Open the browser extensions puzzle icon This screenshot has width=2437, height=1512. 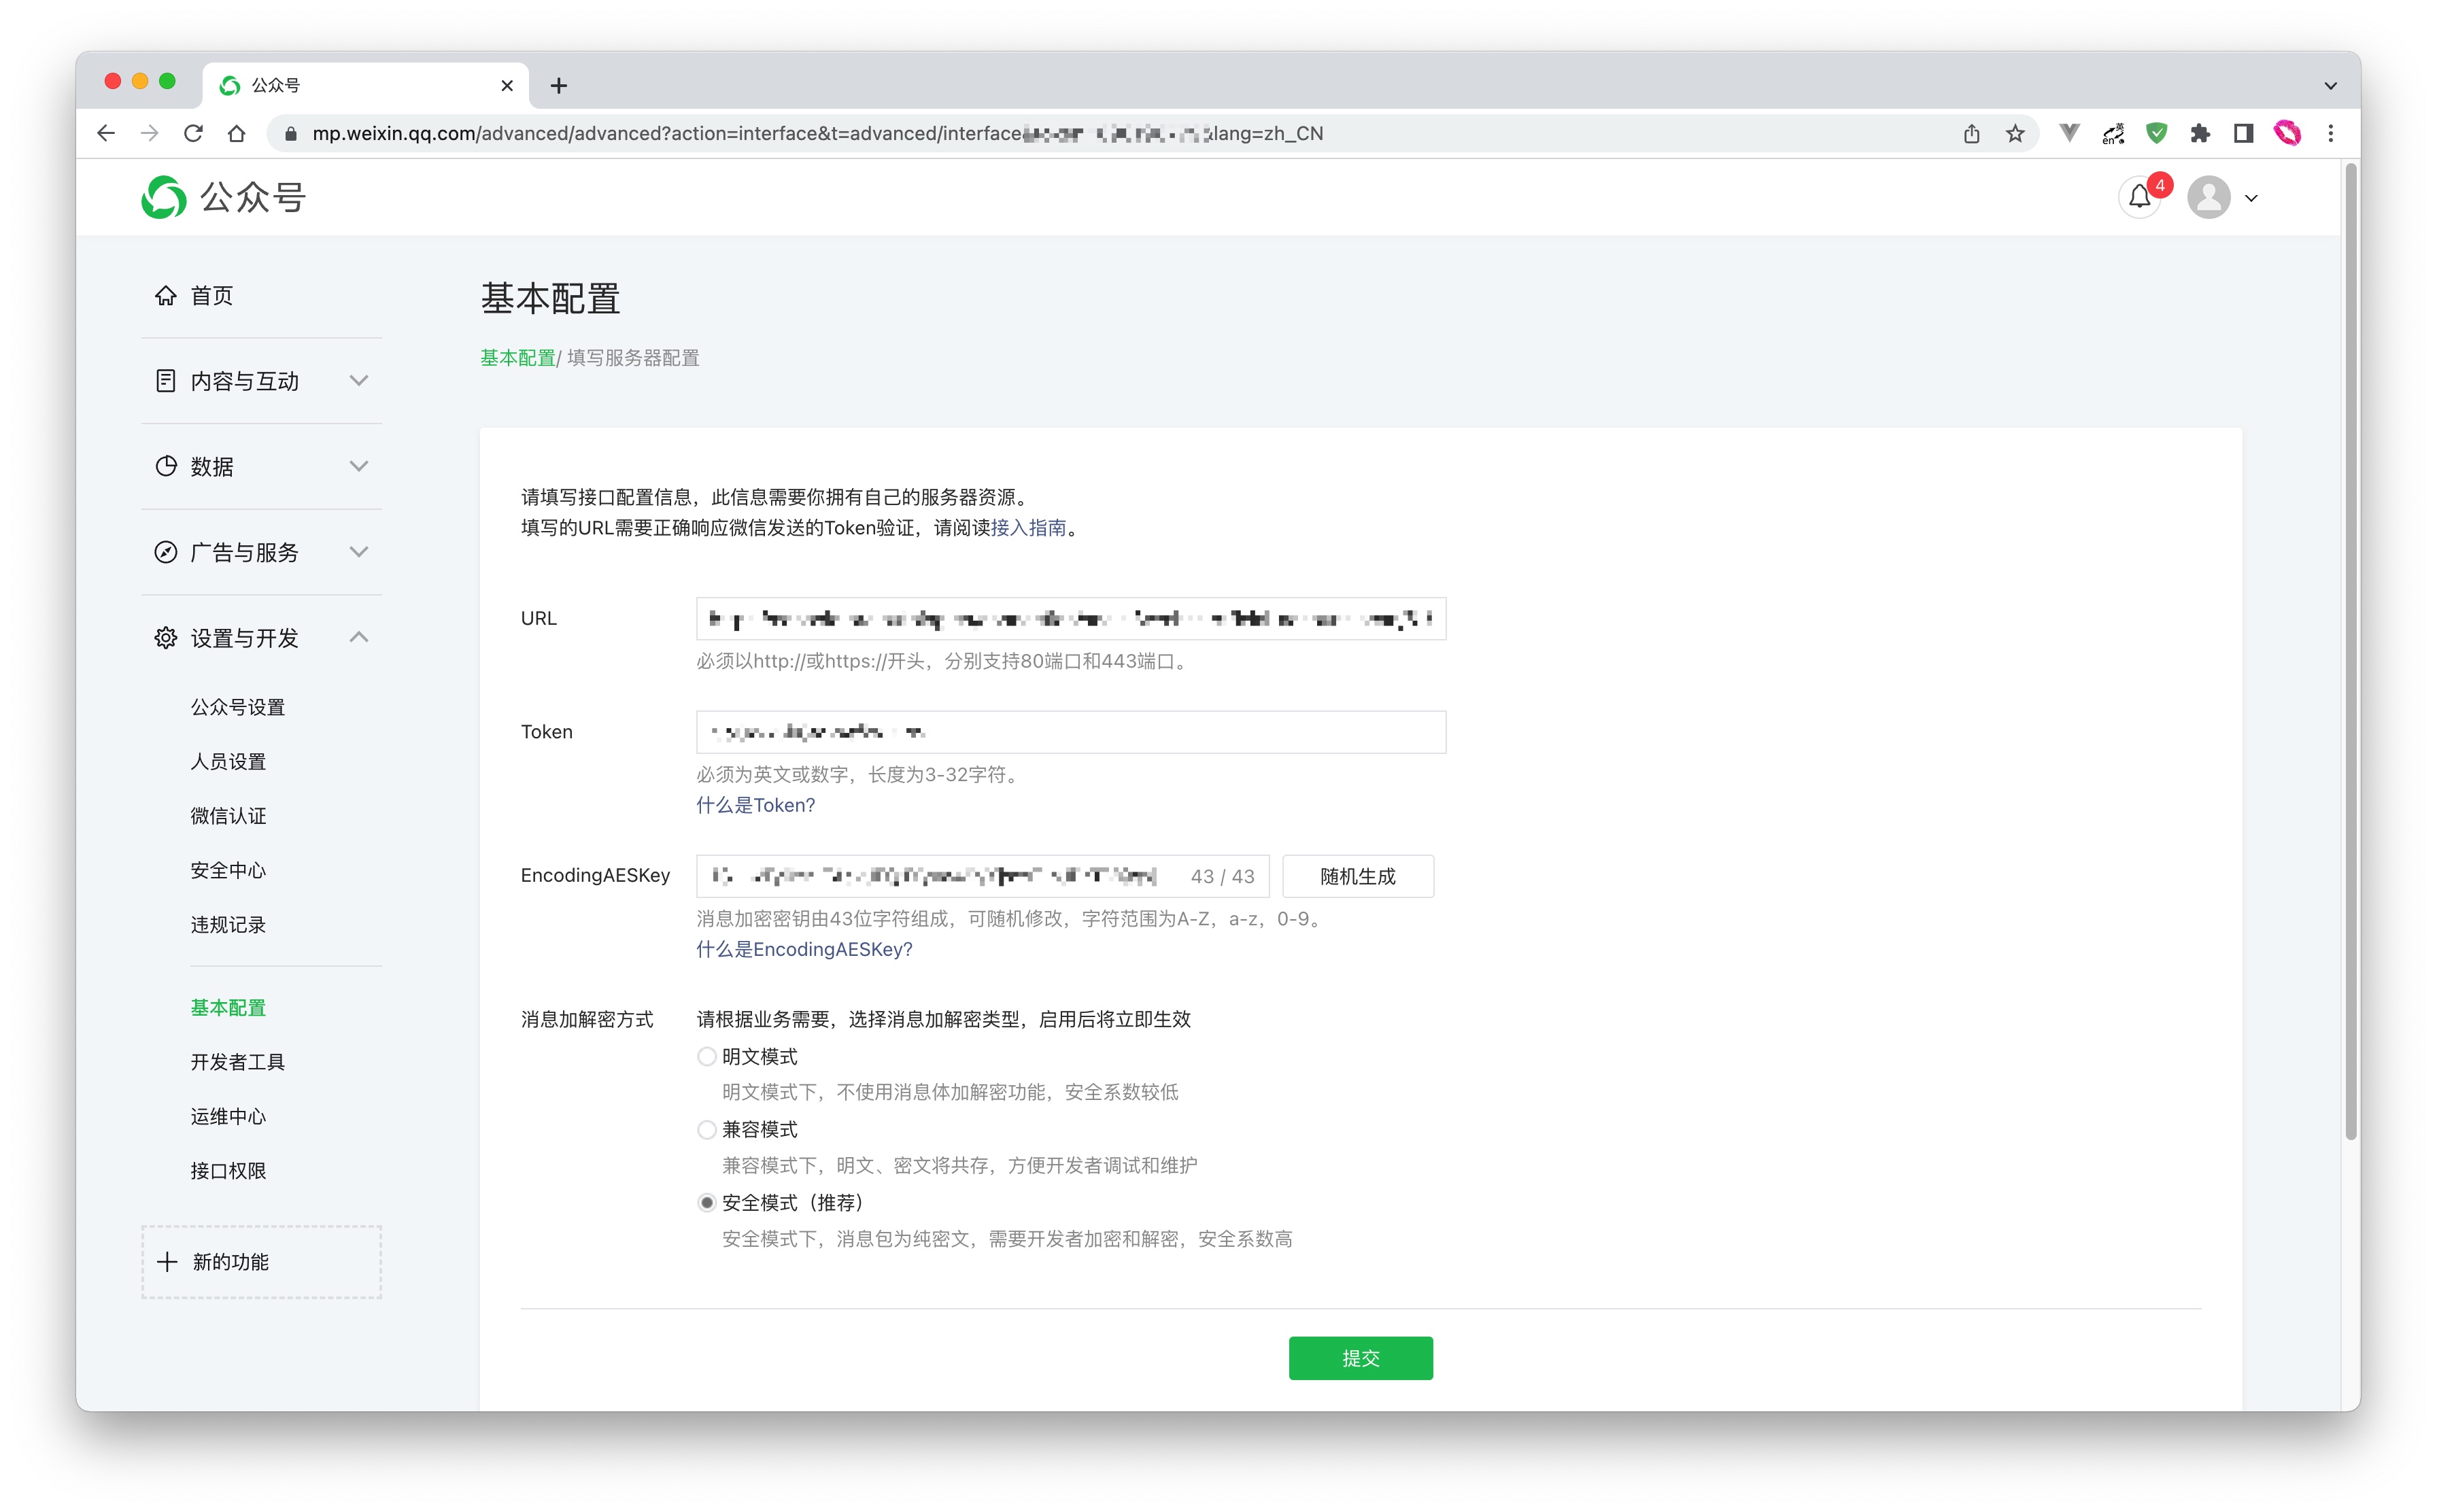coord(2200,133)
